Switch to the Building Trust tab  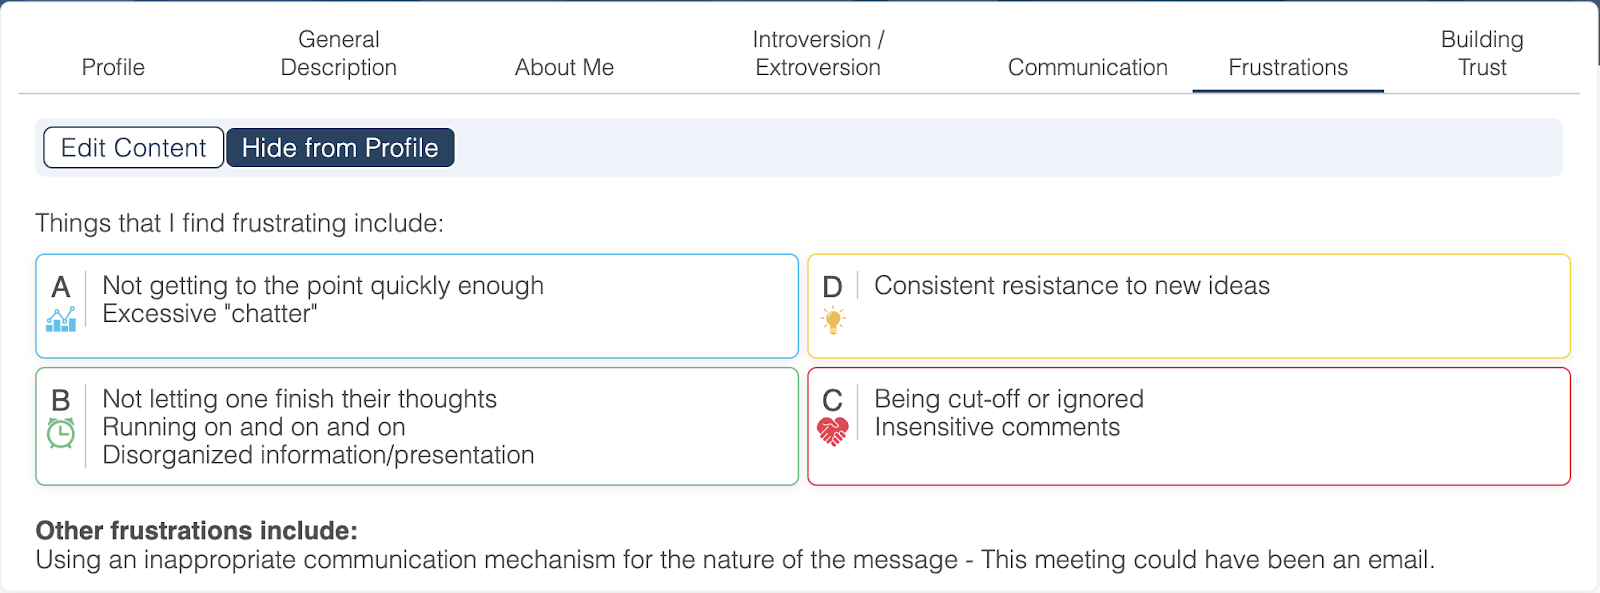pyautogui.click(x=1482, y=54)
